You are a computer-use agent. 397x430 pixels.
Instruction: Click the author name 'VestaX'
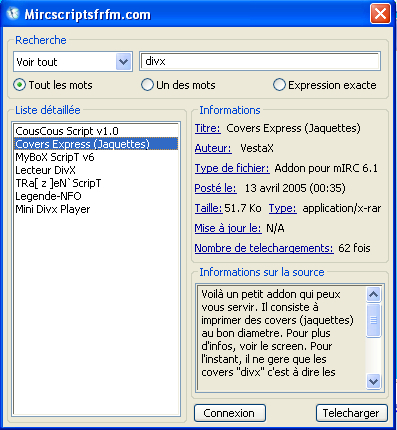257,148
